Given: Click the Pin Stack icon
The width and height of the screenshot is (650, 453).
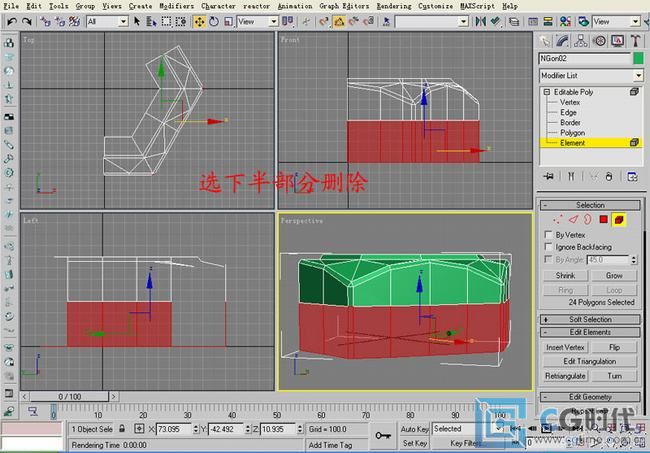Looking at the screenshot, I should 548,177.
